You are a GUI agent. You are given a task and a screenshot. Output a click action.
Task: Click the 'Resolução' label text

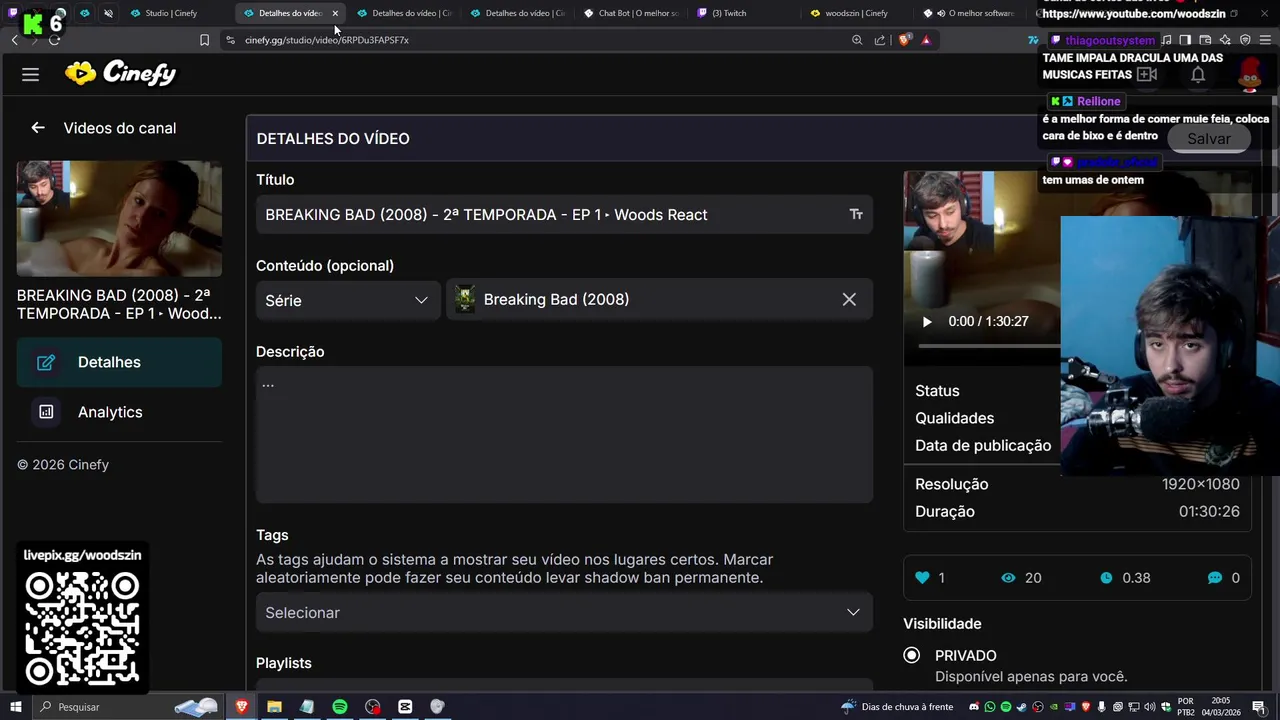pos(951,484)
